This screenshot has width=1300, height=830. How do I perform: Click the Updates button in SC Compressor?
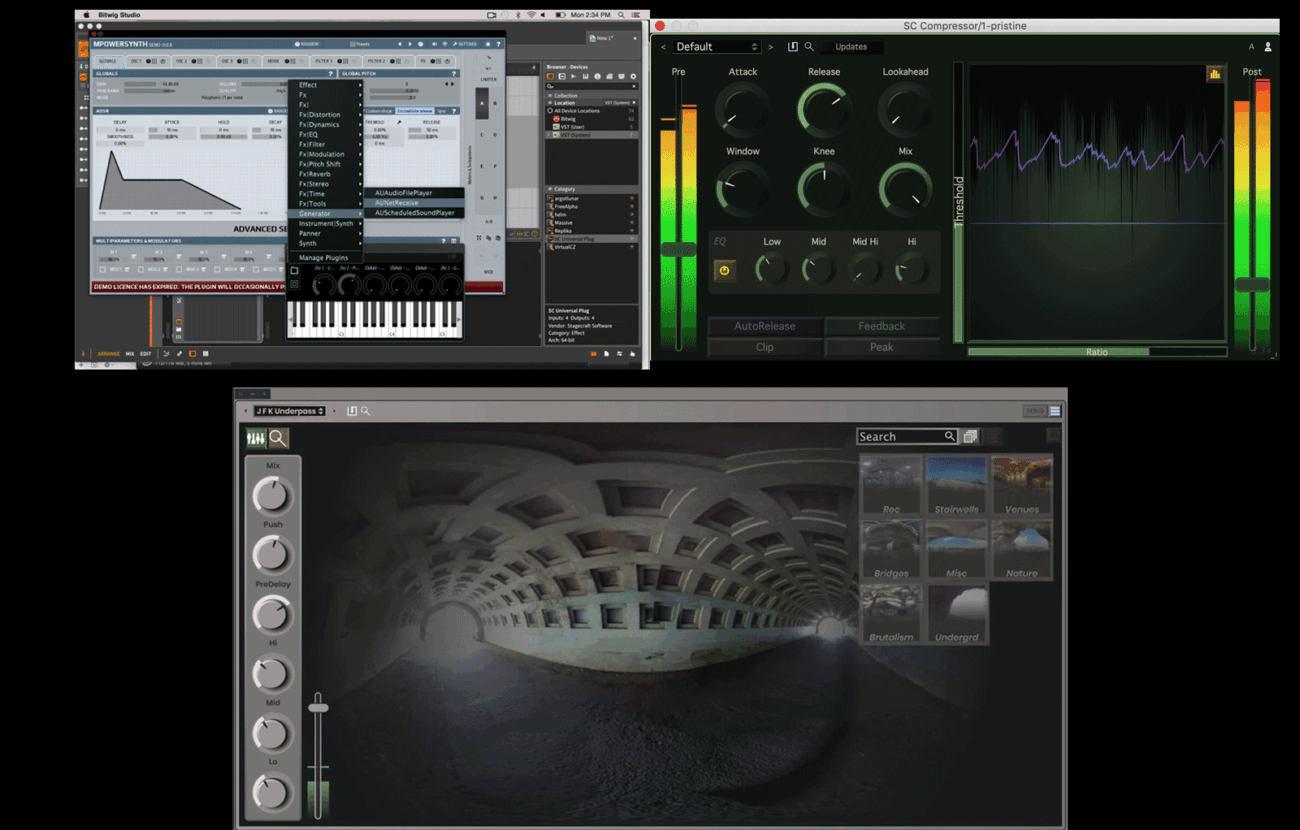pos(851,47)
